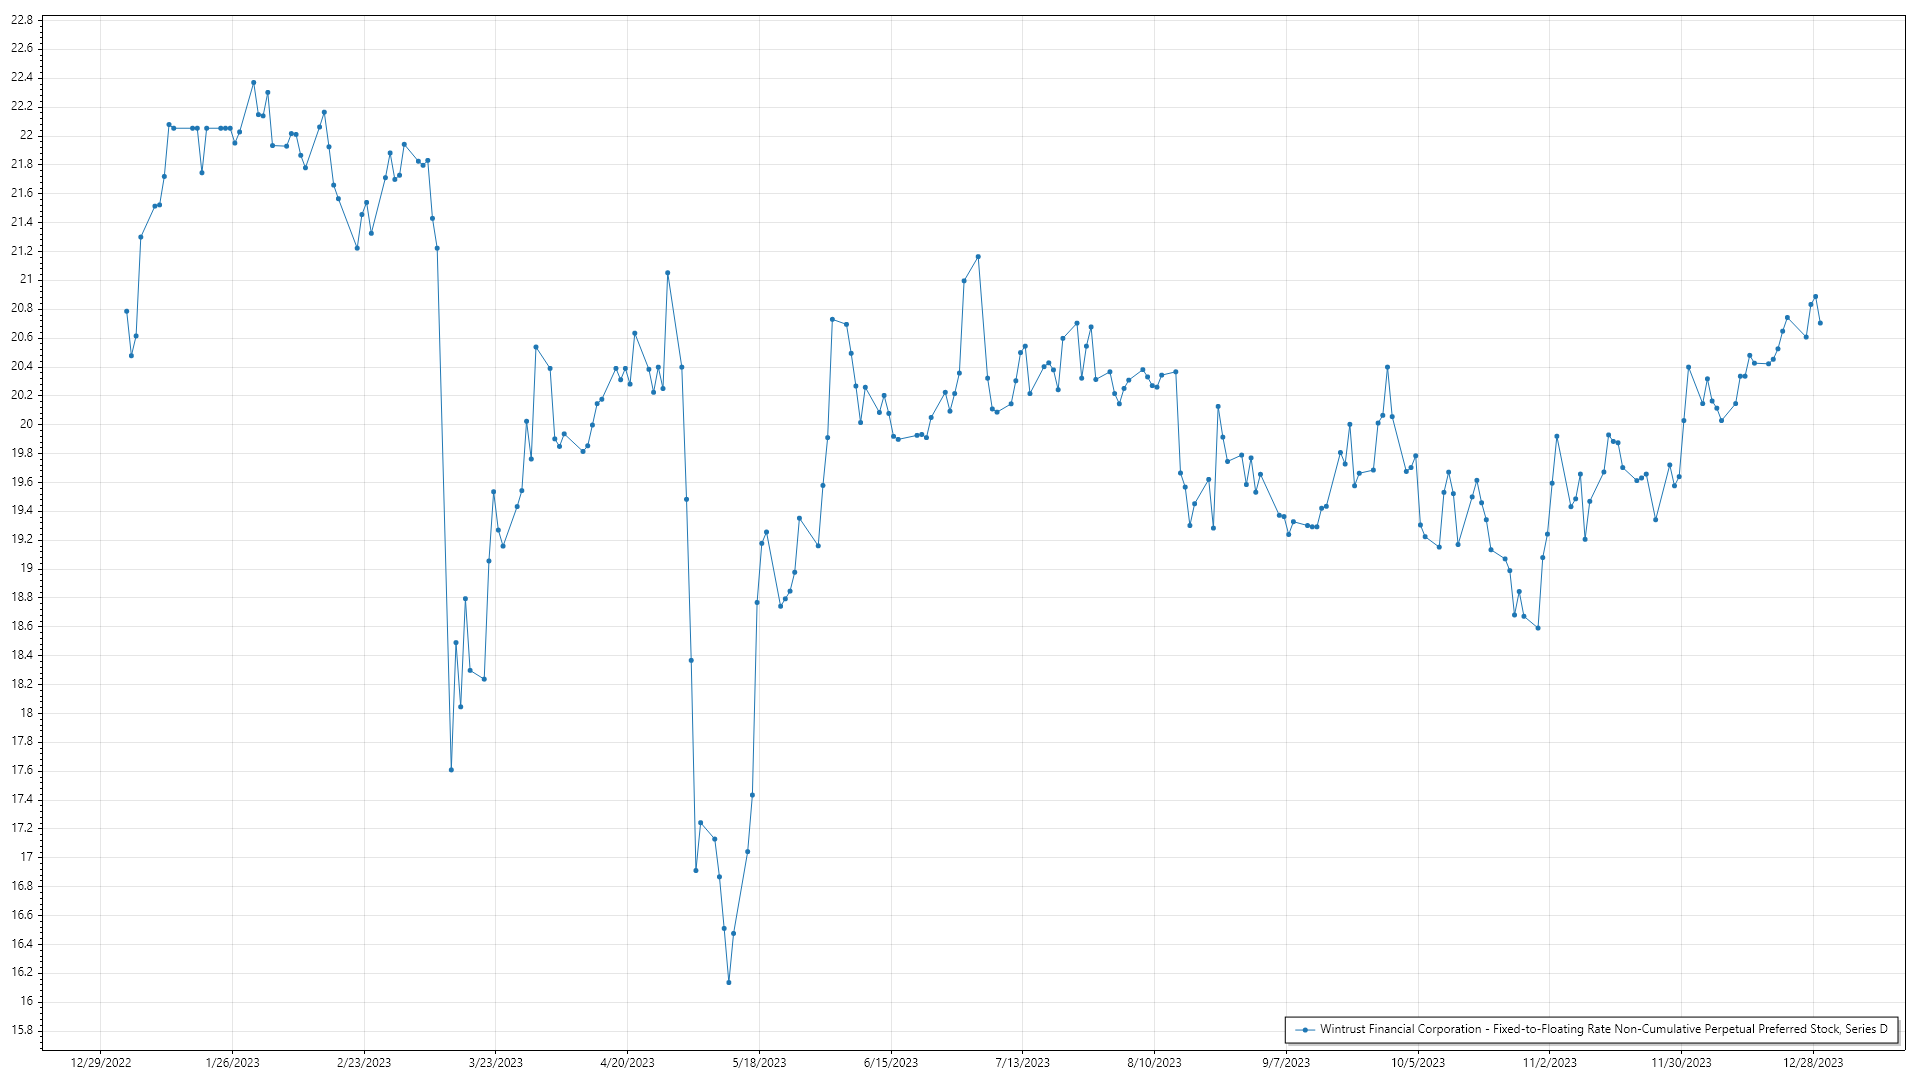1920x1080 pixels.
Task: Click the highest data point near 22.4
Action: tap(253, 82)
